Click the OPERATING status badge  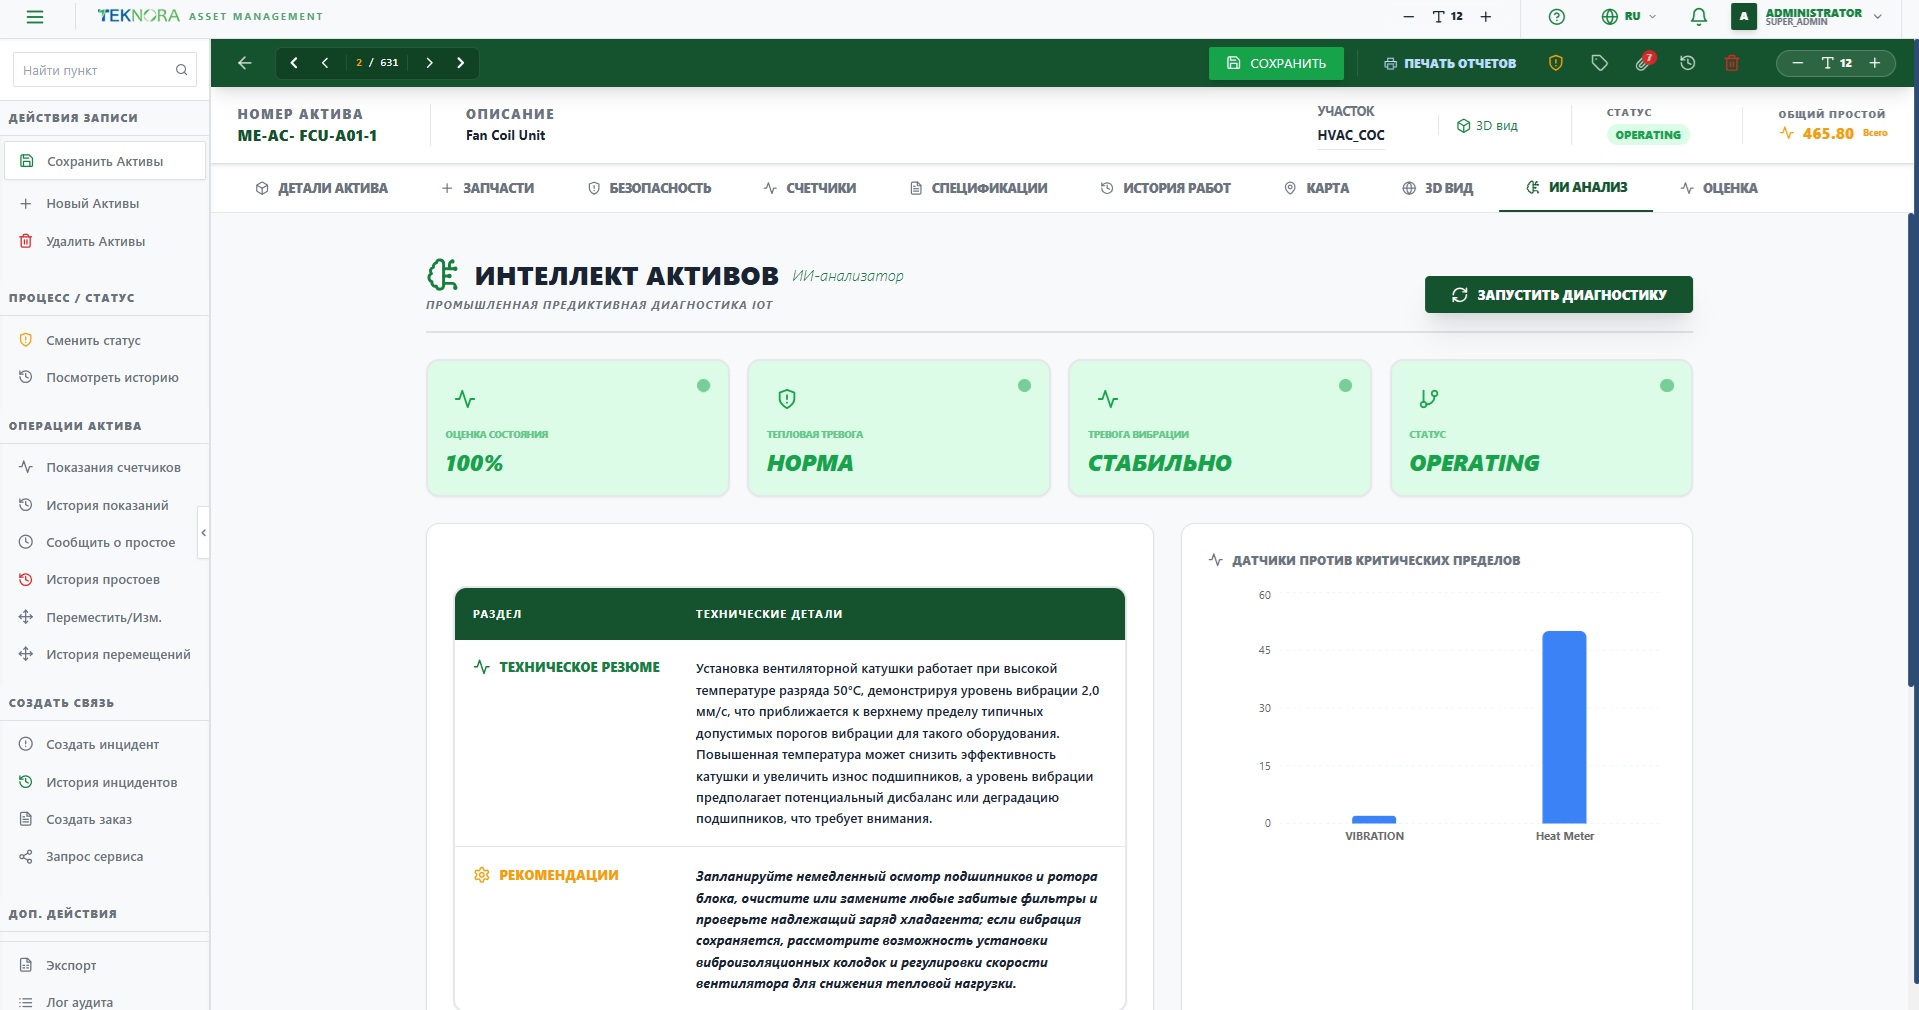[1648, 135]
